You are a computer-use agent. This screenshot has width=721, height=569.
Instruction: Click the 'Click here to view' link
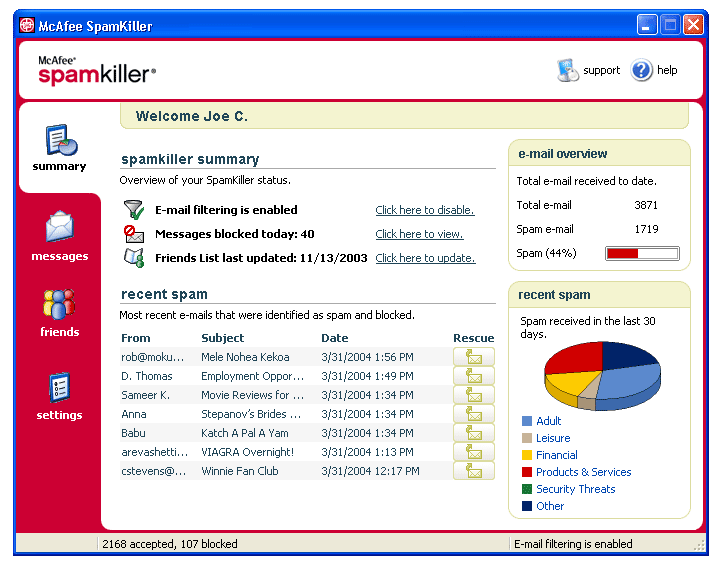coord(419,234)
